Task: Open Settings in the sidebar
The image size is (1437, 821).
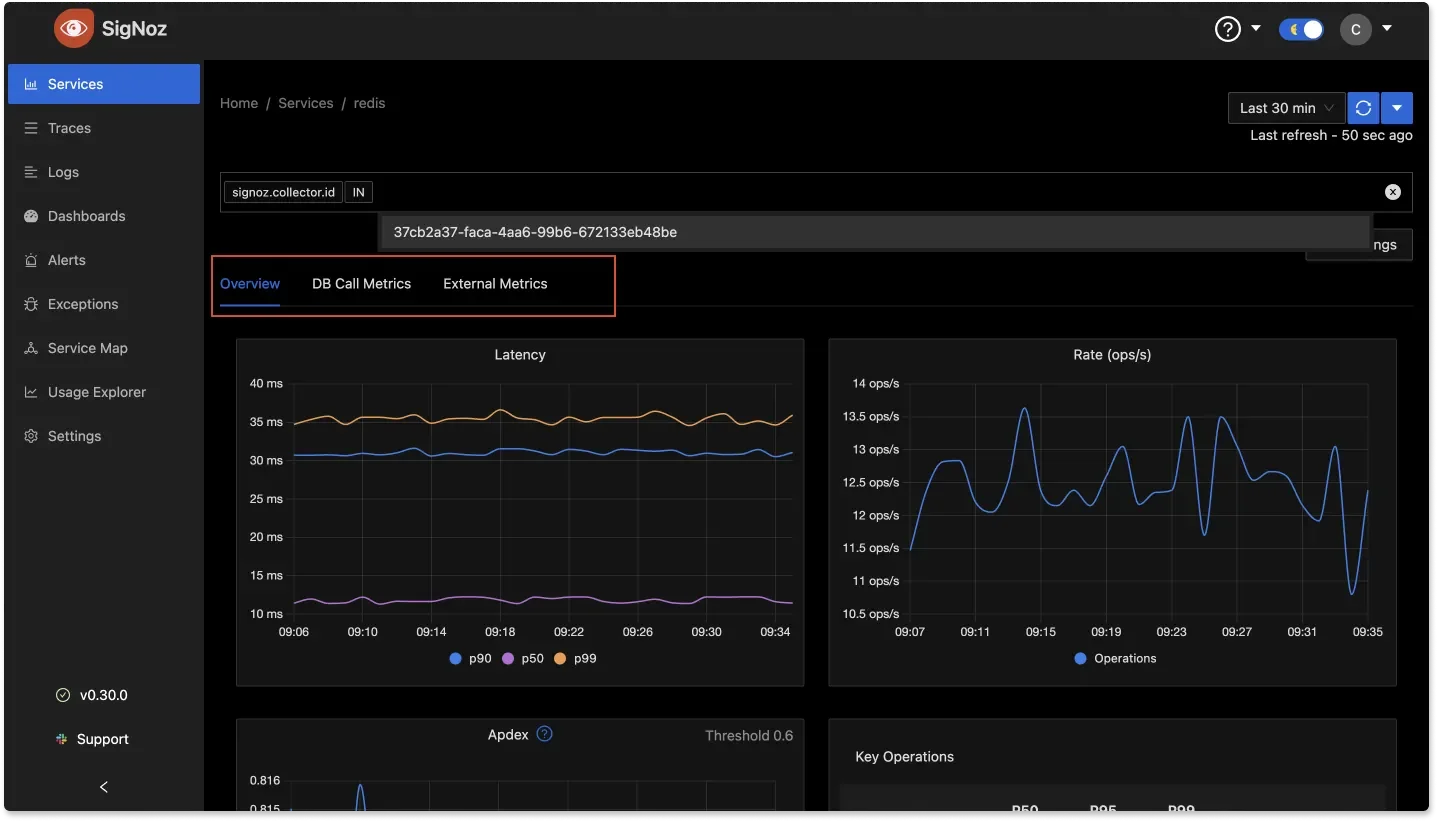Action: tap(104, 436)
